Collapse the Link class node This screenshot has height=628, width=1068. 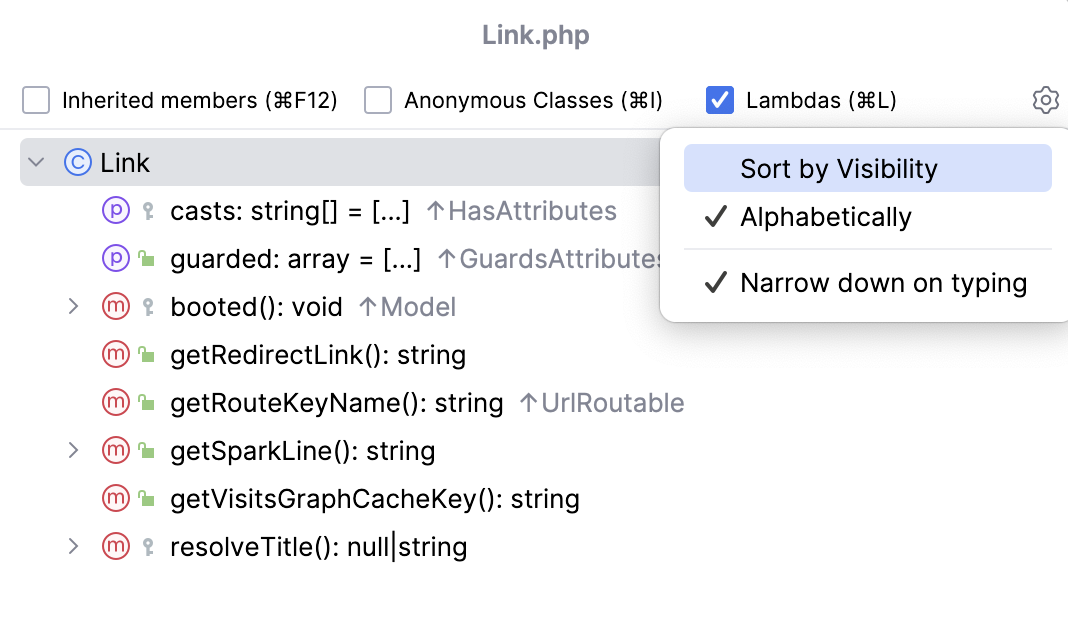click(x=37, y=162)
